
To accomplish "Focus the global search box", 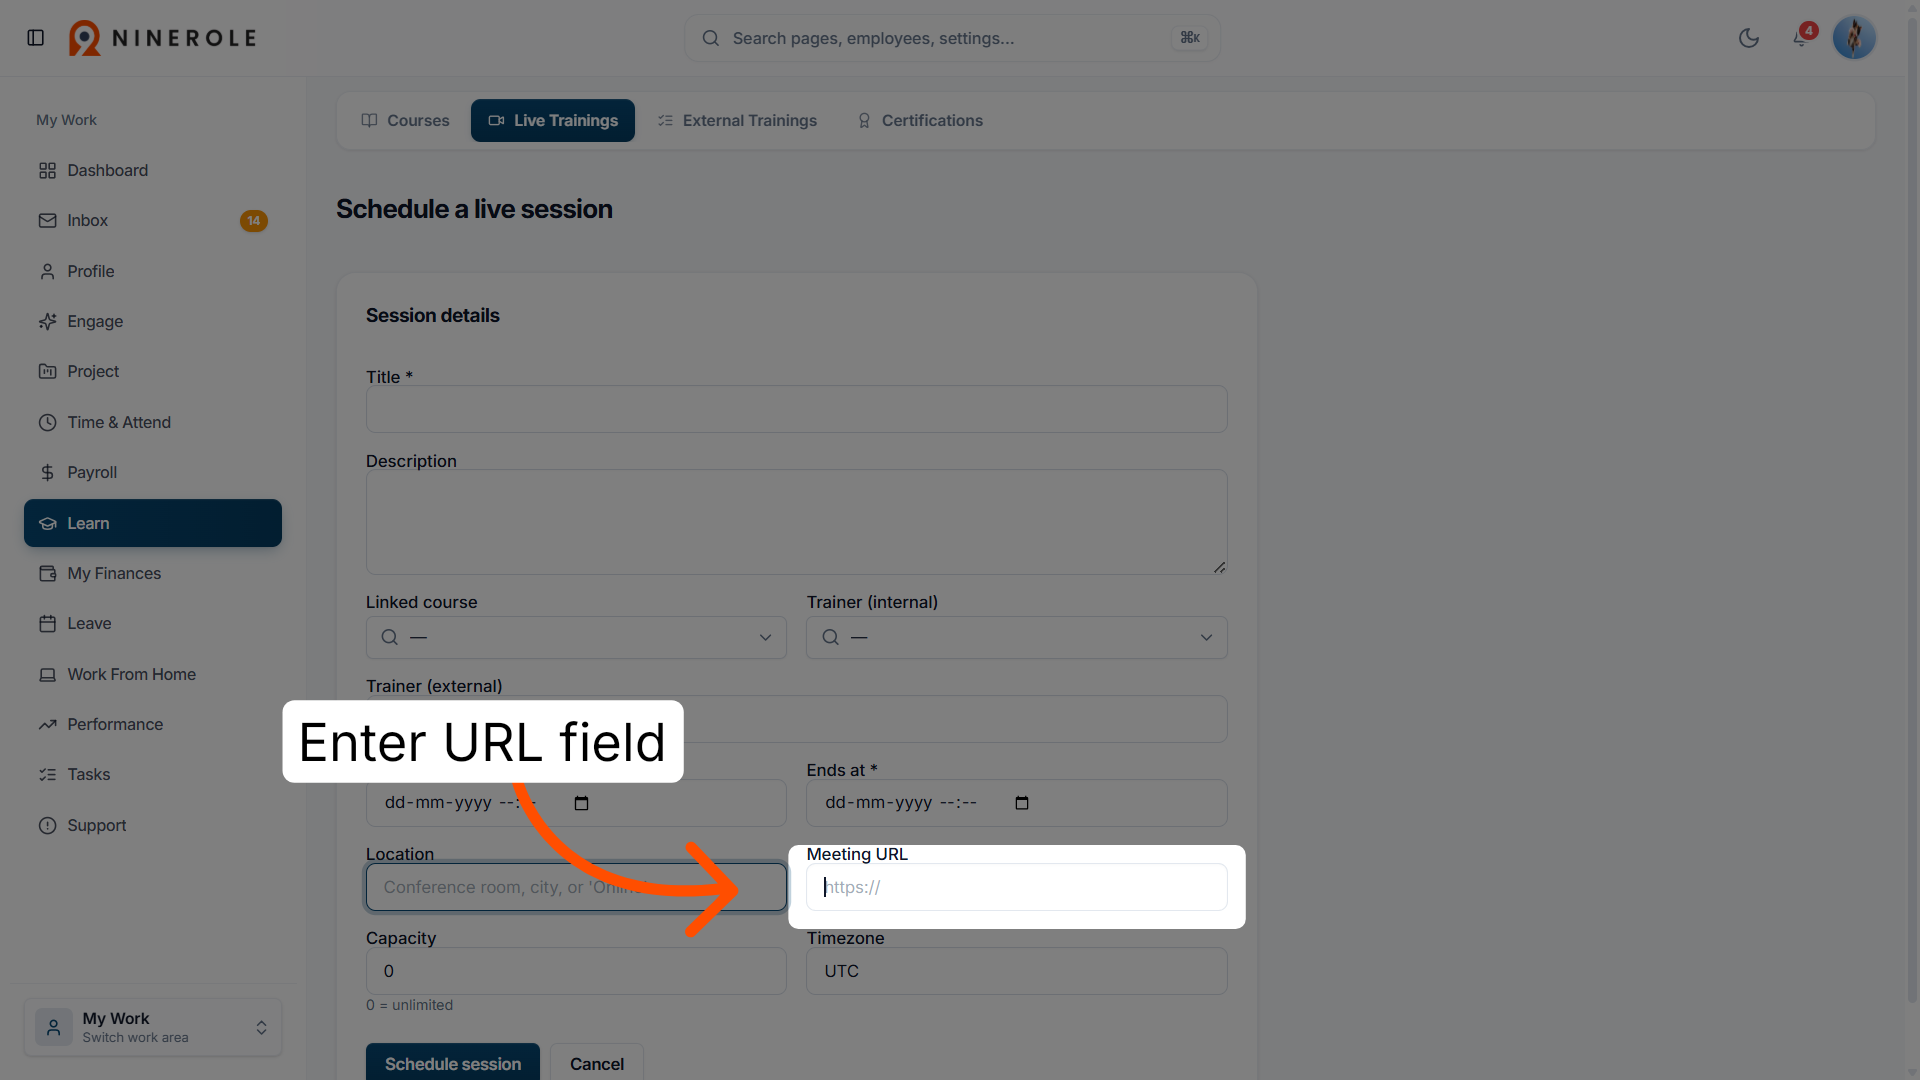I will tap(952, 38).
